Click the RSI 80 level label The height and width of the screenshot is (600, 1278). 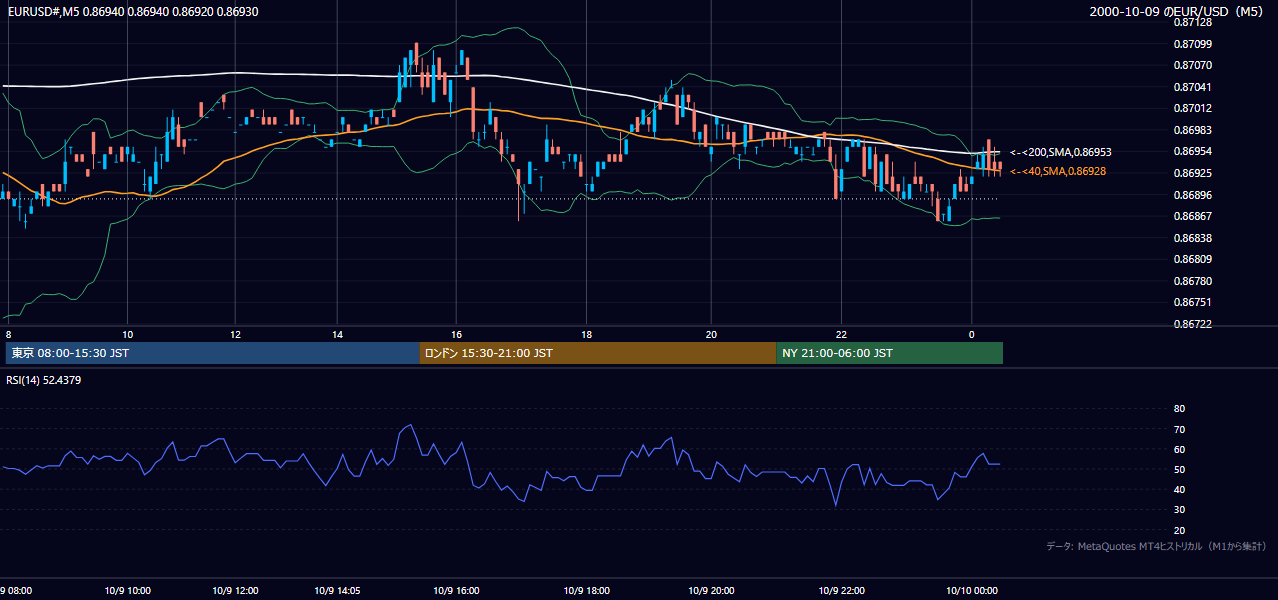[1179, 409]
